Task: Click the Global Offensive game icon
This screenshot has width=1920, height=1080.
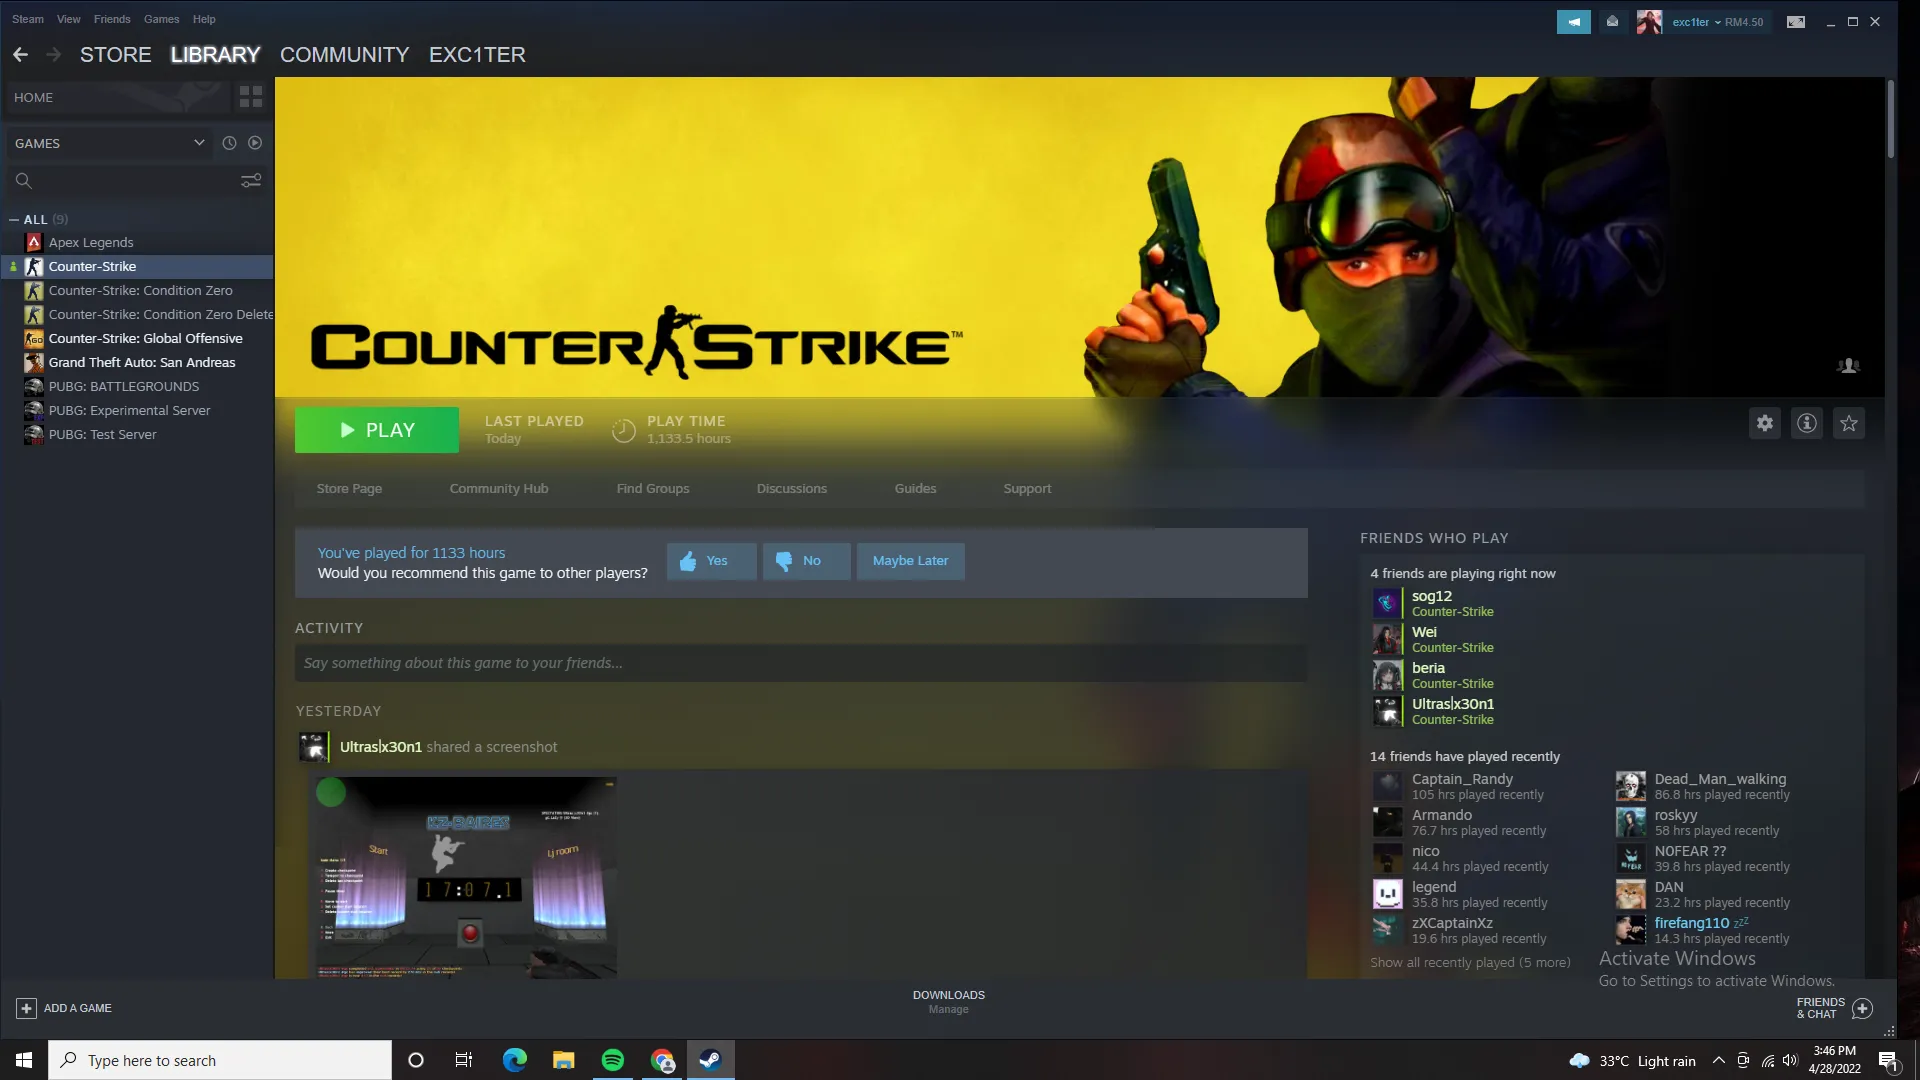Action: coord(34,339)
